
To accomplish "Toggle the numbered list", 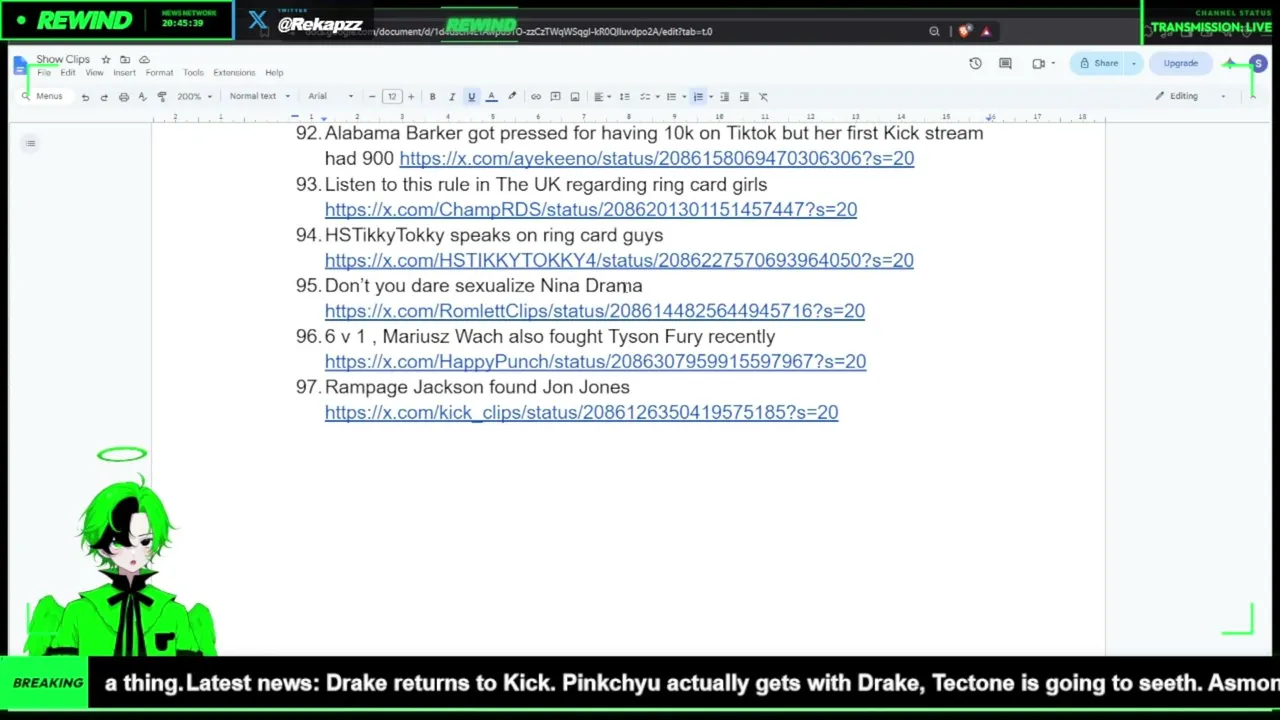I will point(697,97).
